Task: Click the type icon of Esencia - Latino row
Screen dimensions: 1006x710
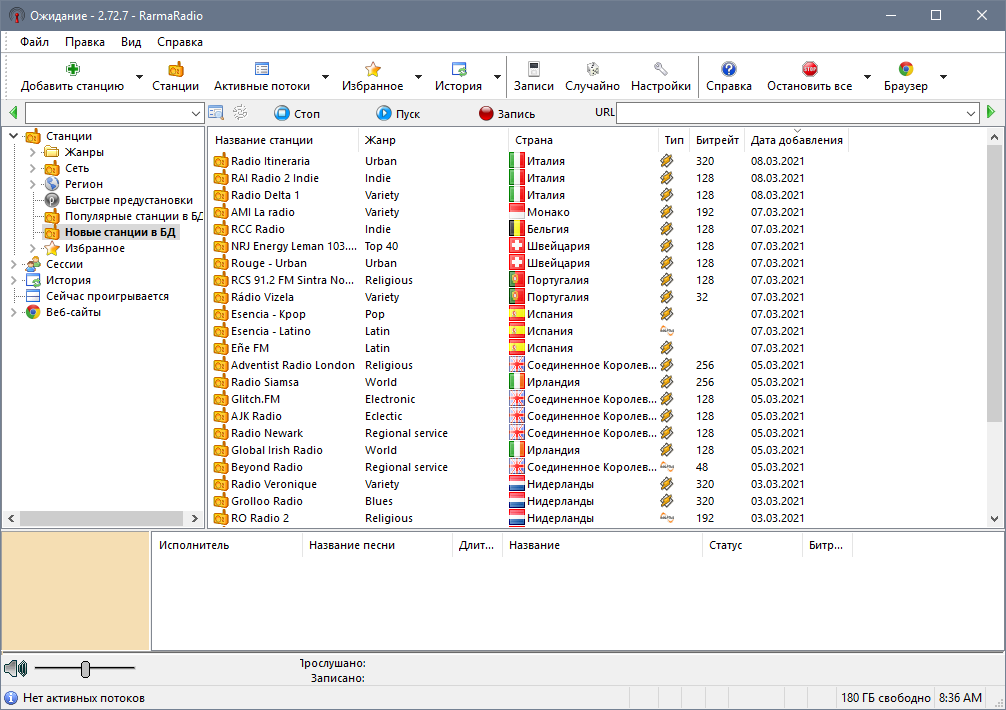Action: click(667, 331)
